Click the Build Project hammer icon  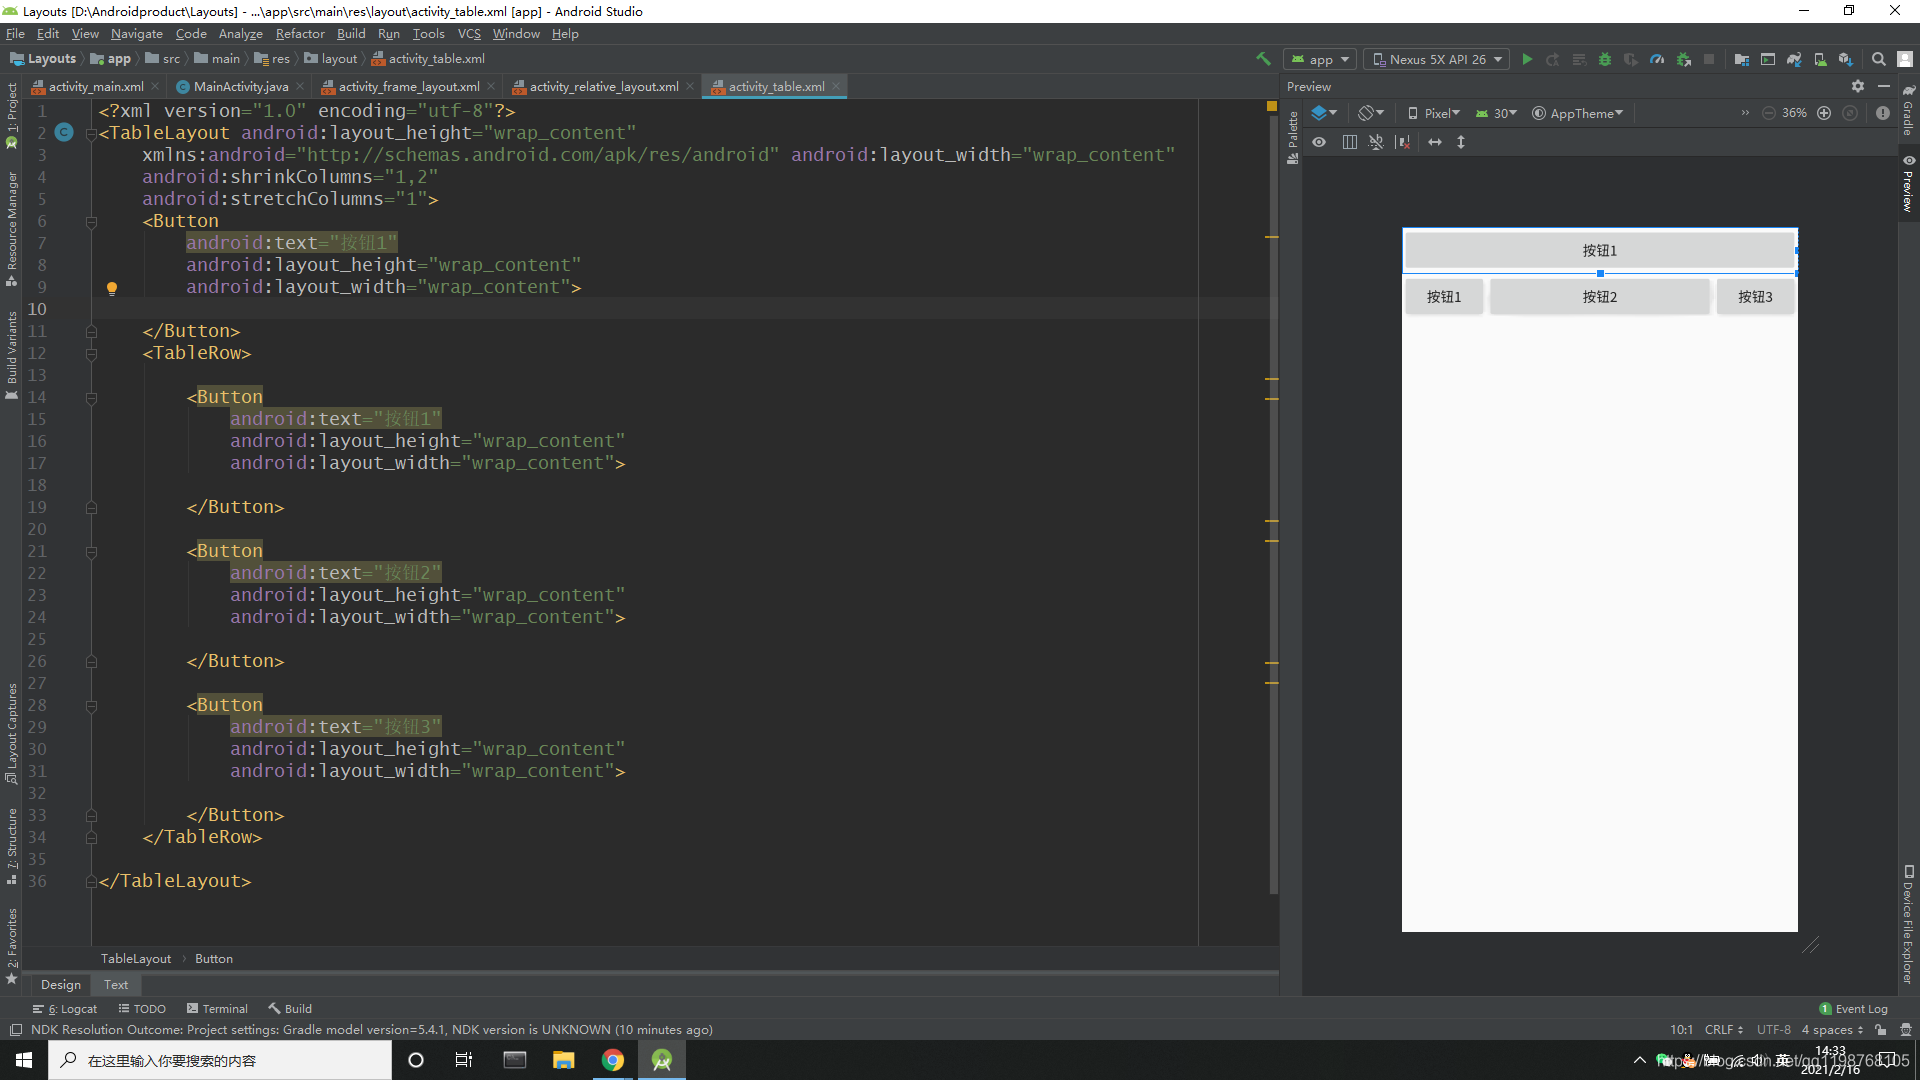tap(1262, 58)
